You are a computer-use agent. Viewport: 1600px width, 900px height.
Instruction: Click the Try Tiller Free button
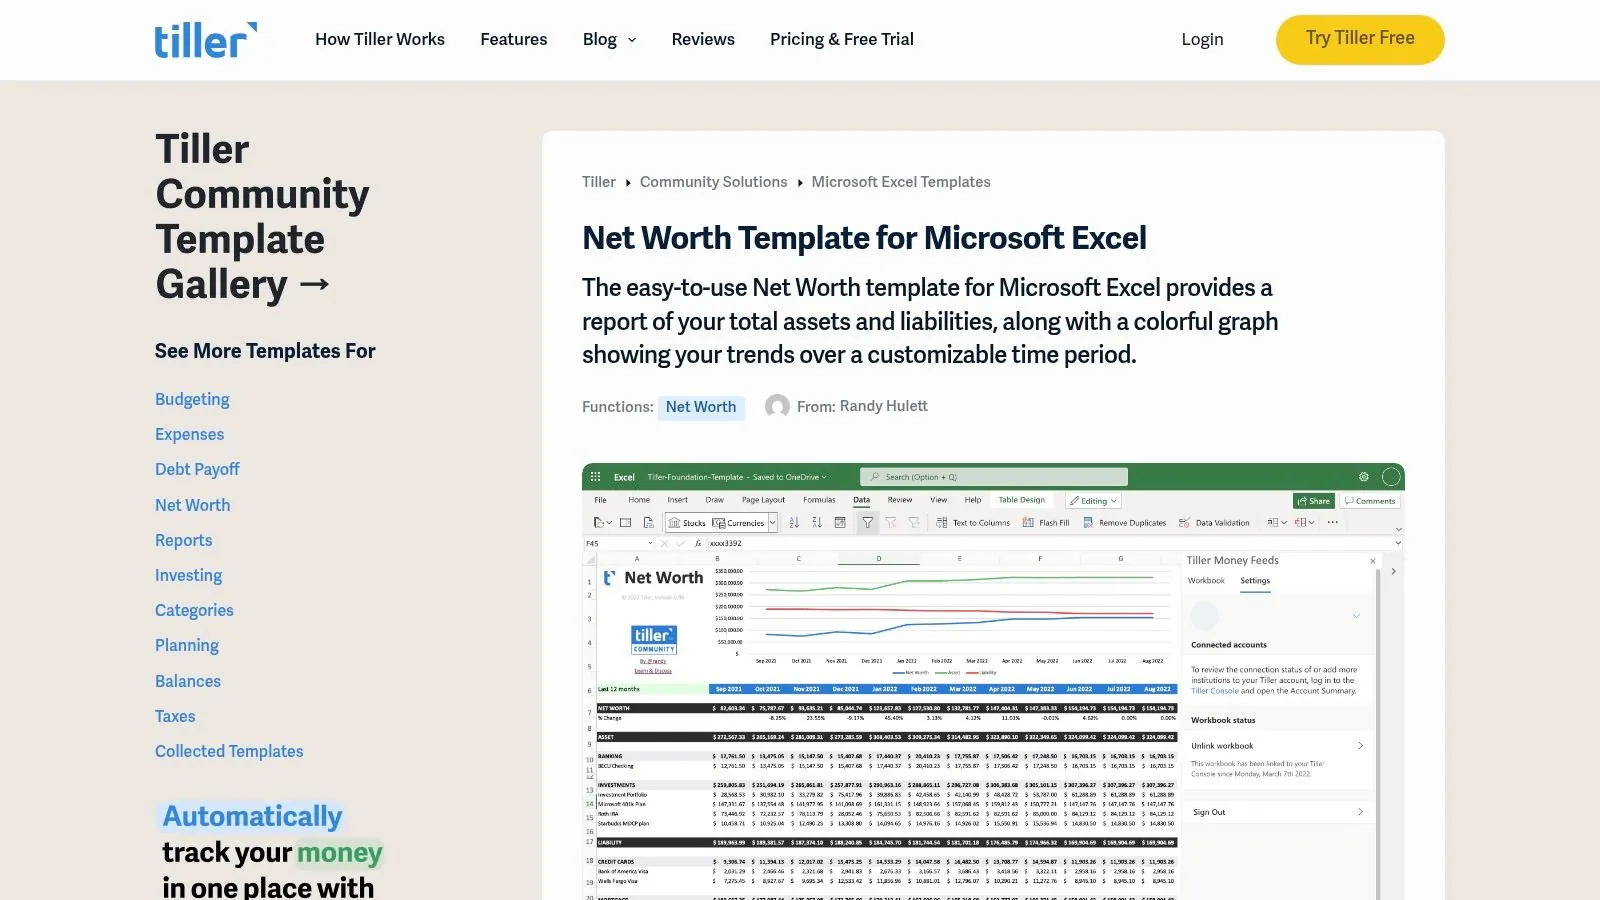click(x=1359, y=40)
